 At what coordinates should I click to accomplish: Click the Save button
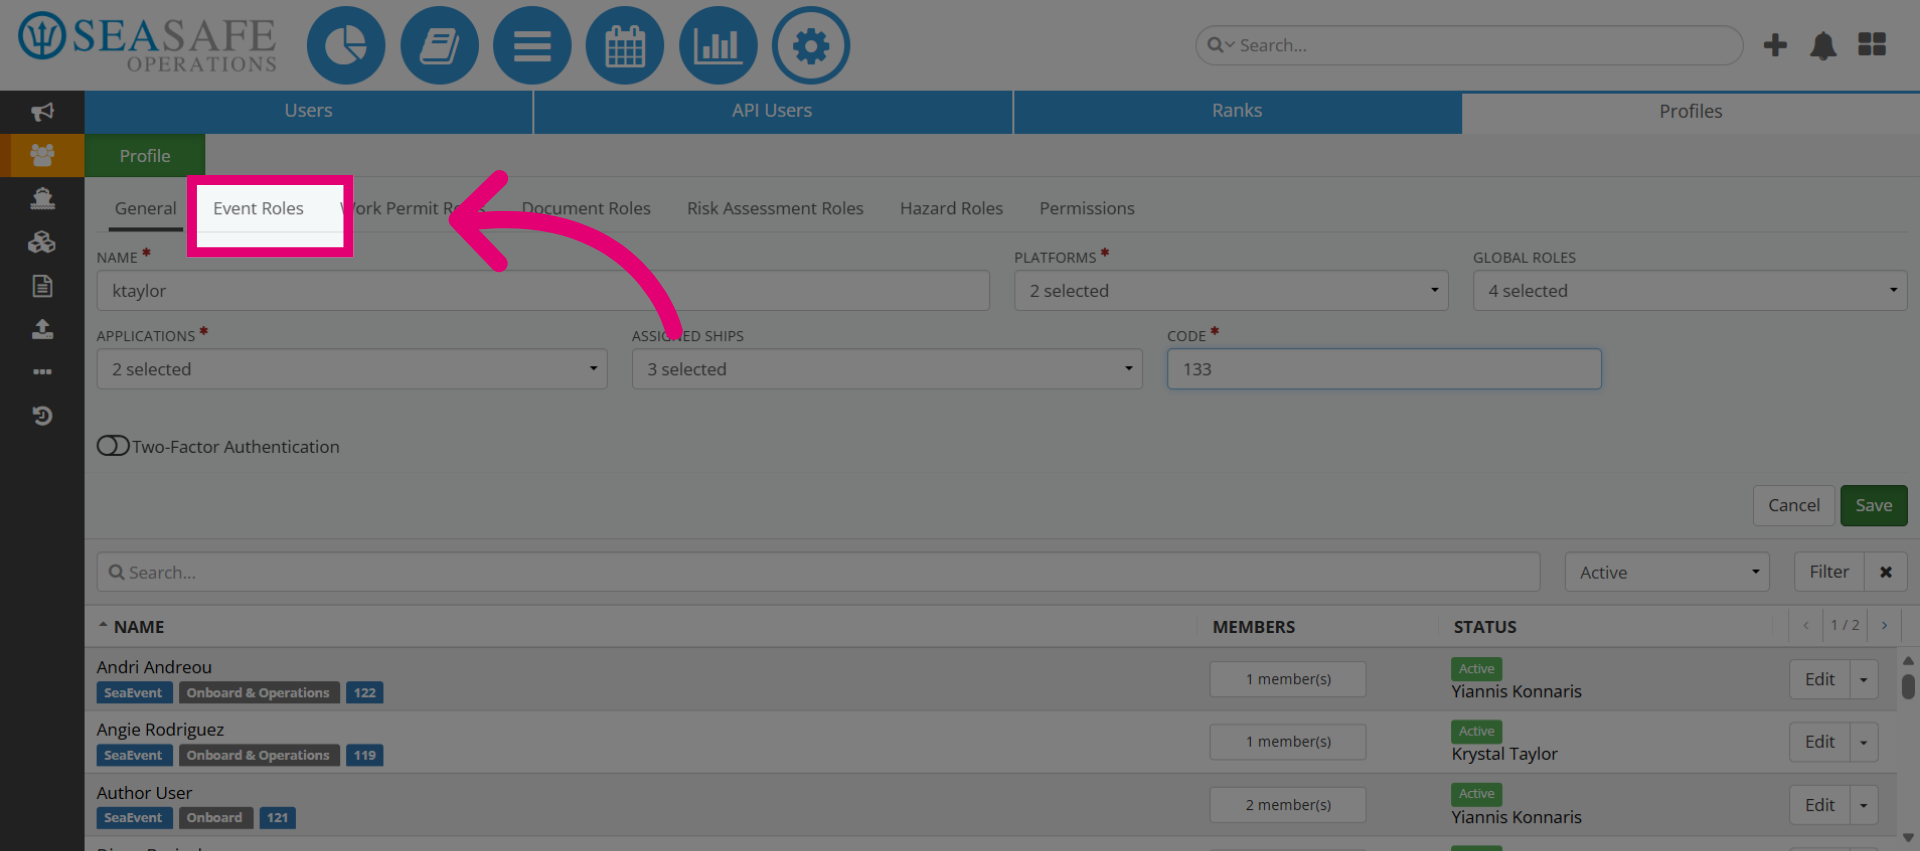point(1874,505)
